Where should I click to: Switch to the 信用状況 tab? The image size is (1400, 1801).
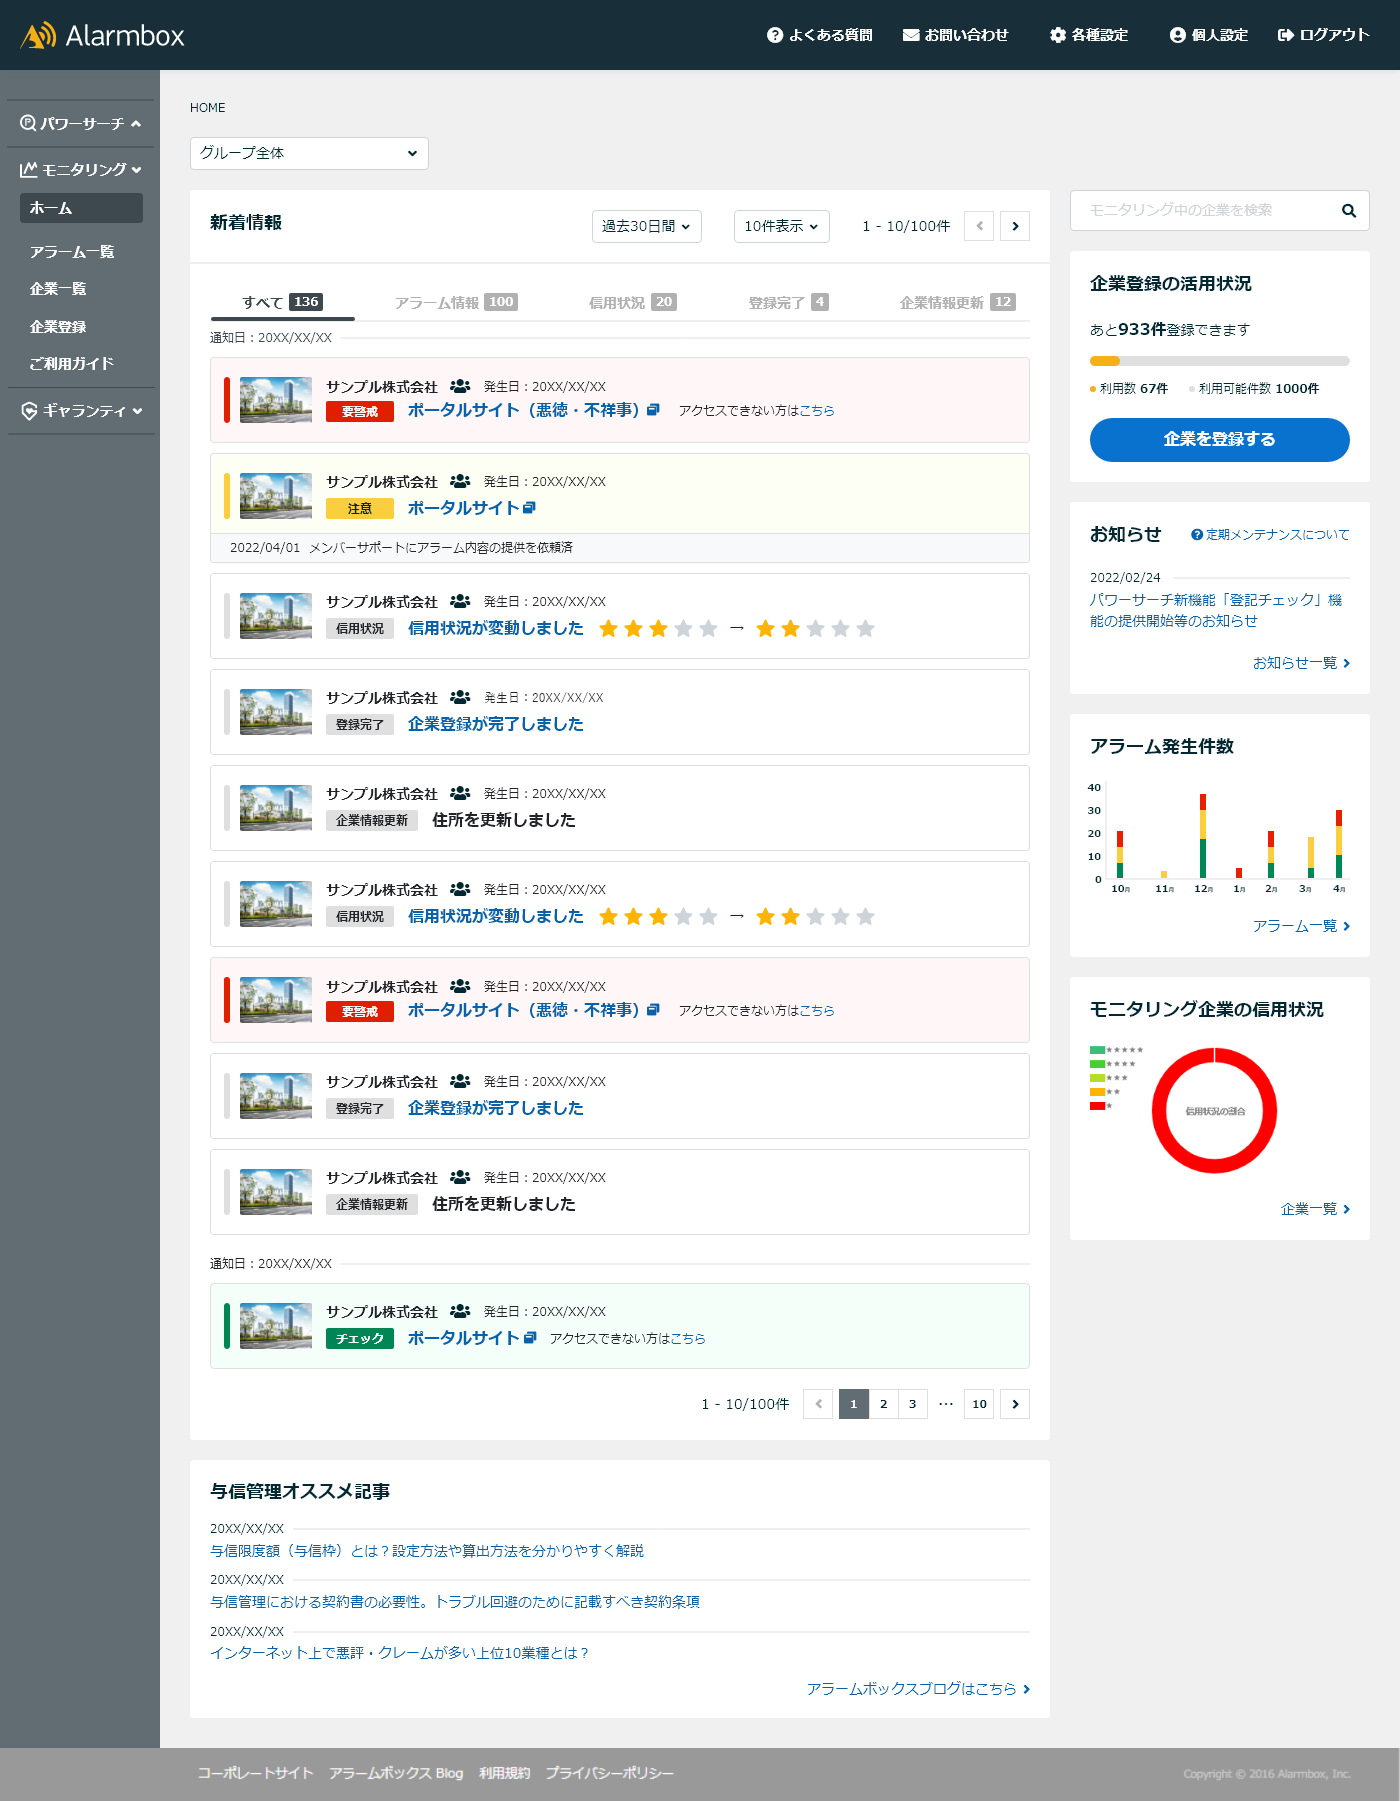(632, 302)
